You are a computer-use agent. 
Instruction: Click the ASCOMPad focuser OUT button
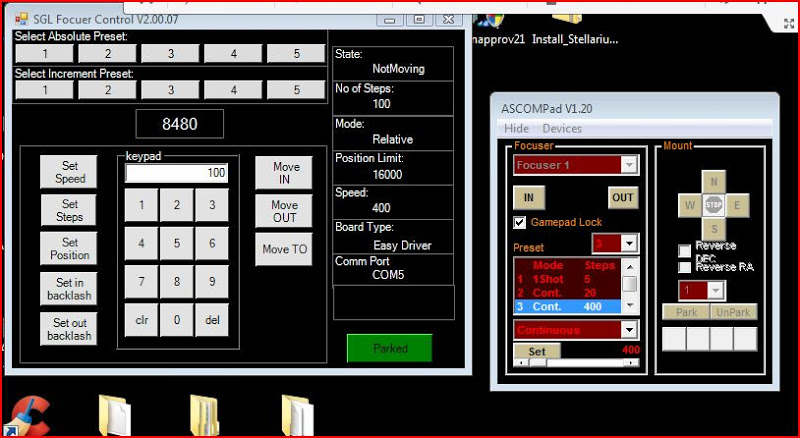[623, 198]
